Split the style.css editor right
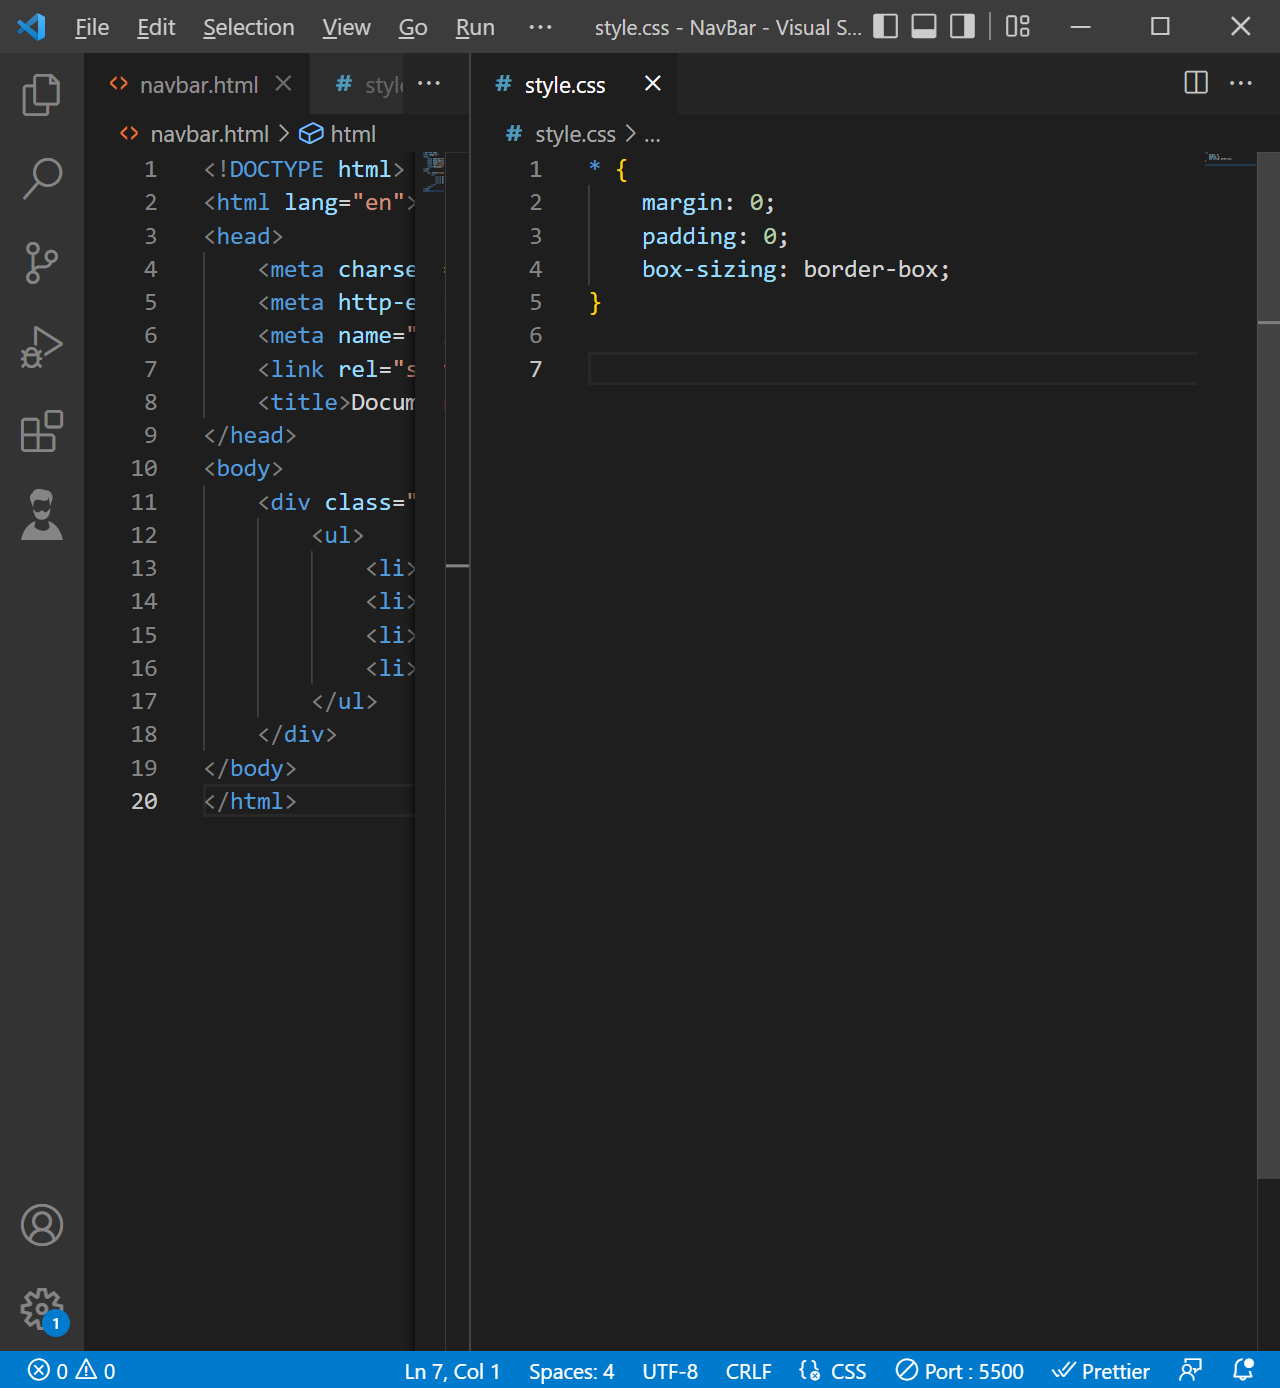Image resolution: width=1280 pixels, height=1388 pixels. pyautogui.click(x=1196, y=83)
